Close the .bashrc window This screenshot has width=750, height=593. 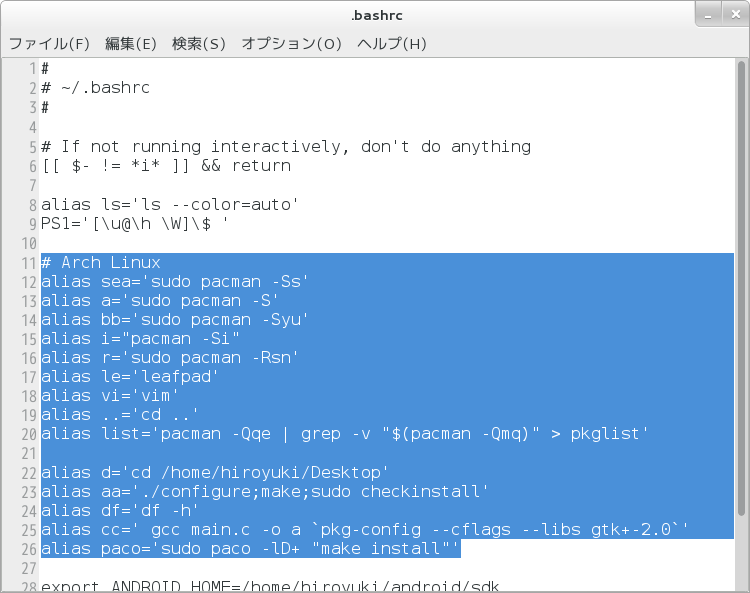tap(736, 15)
